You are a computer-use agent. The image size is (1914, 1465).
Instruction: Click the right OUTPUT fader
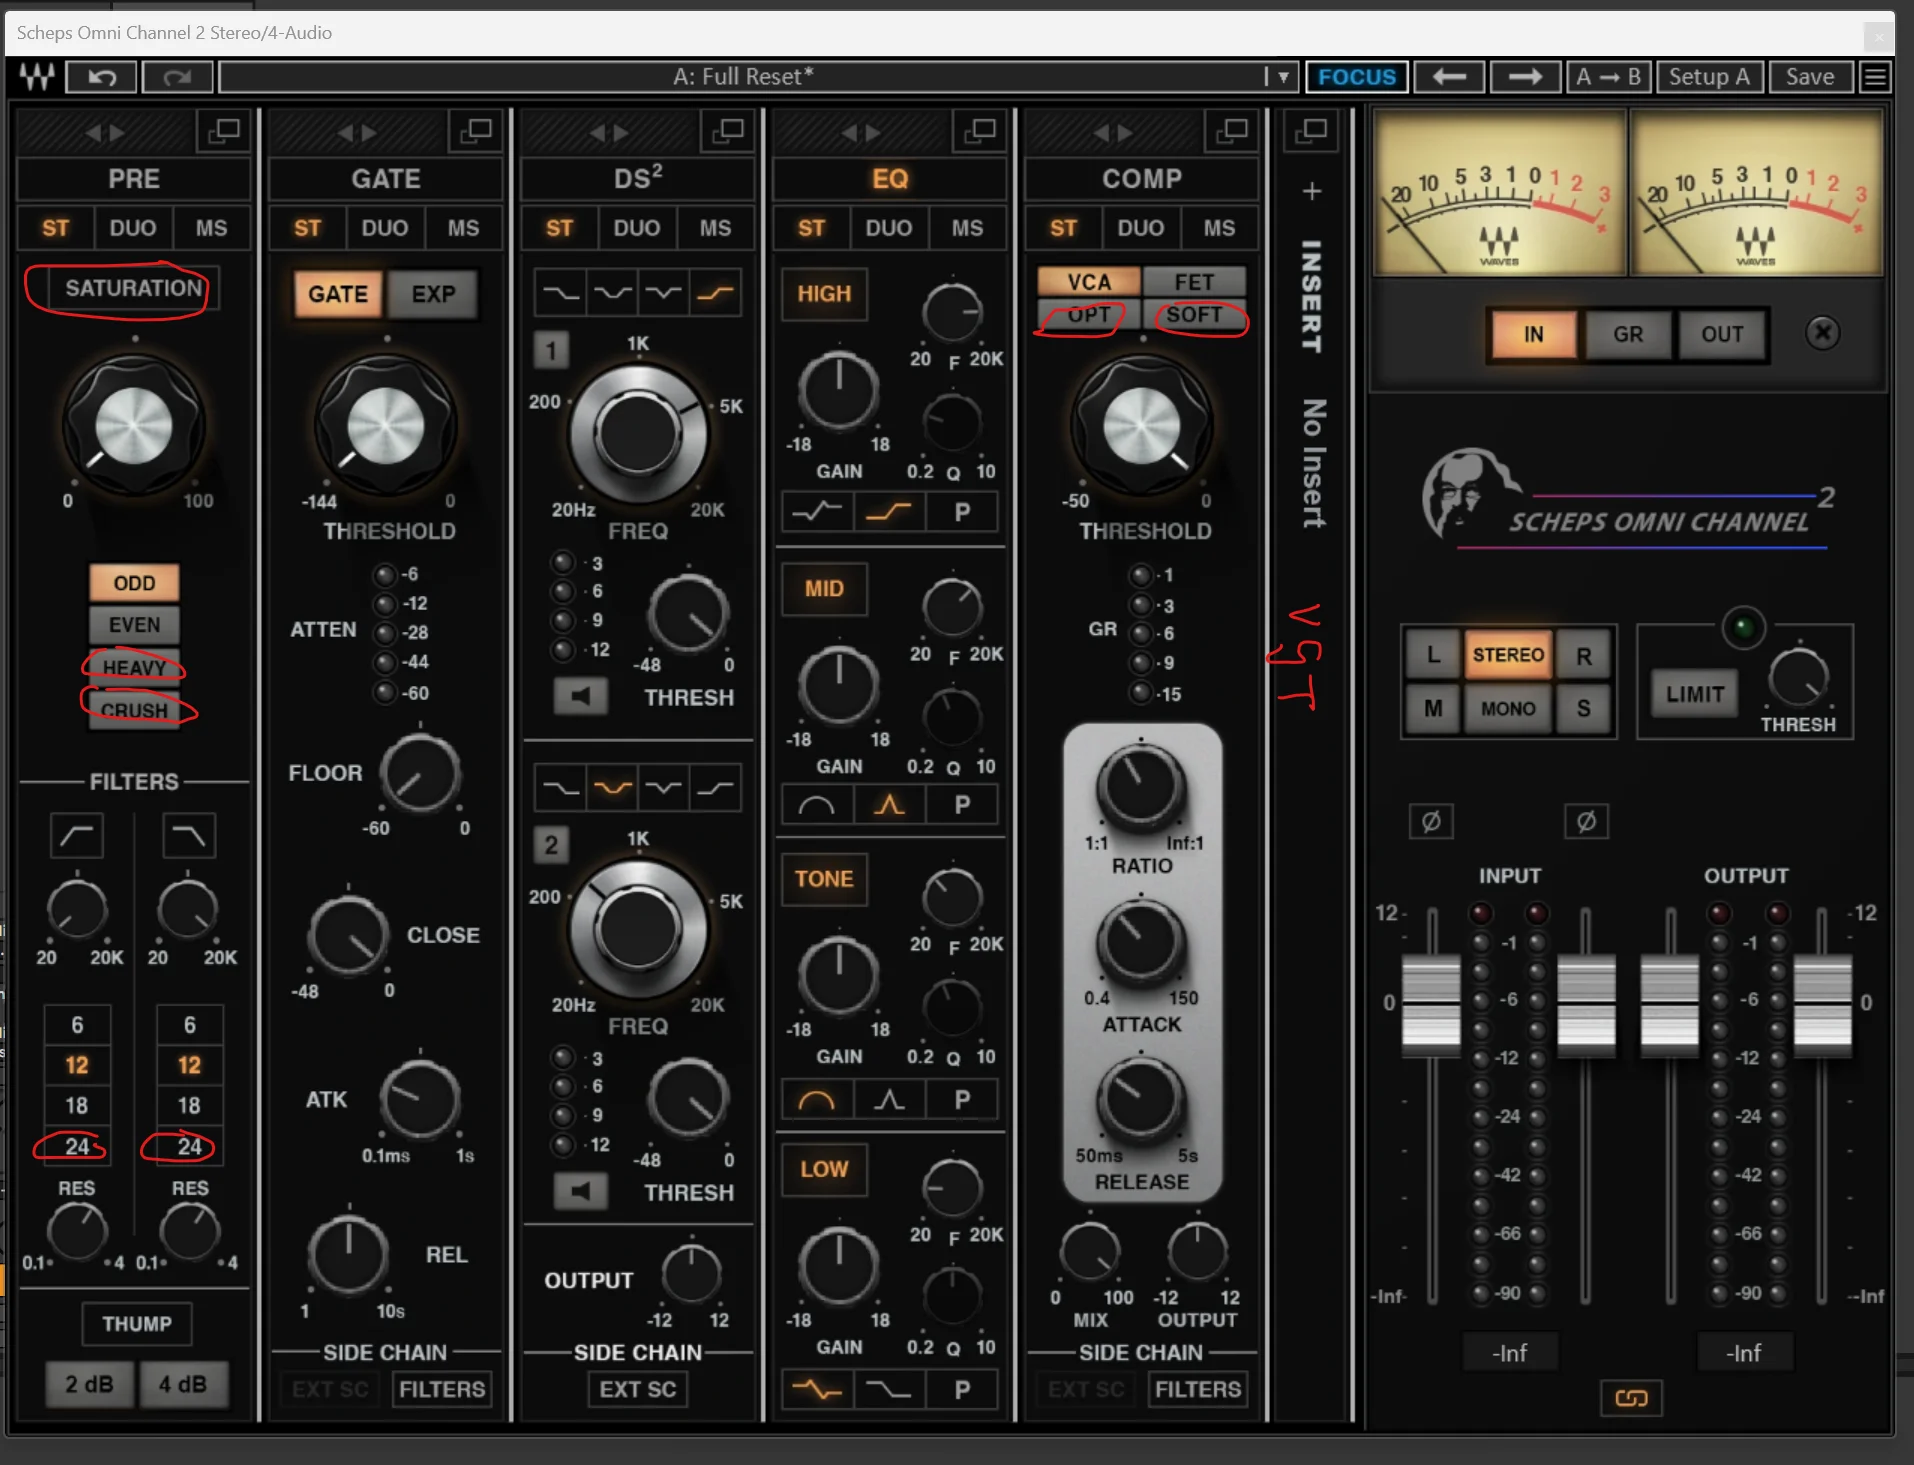coord(1822,1007)
